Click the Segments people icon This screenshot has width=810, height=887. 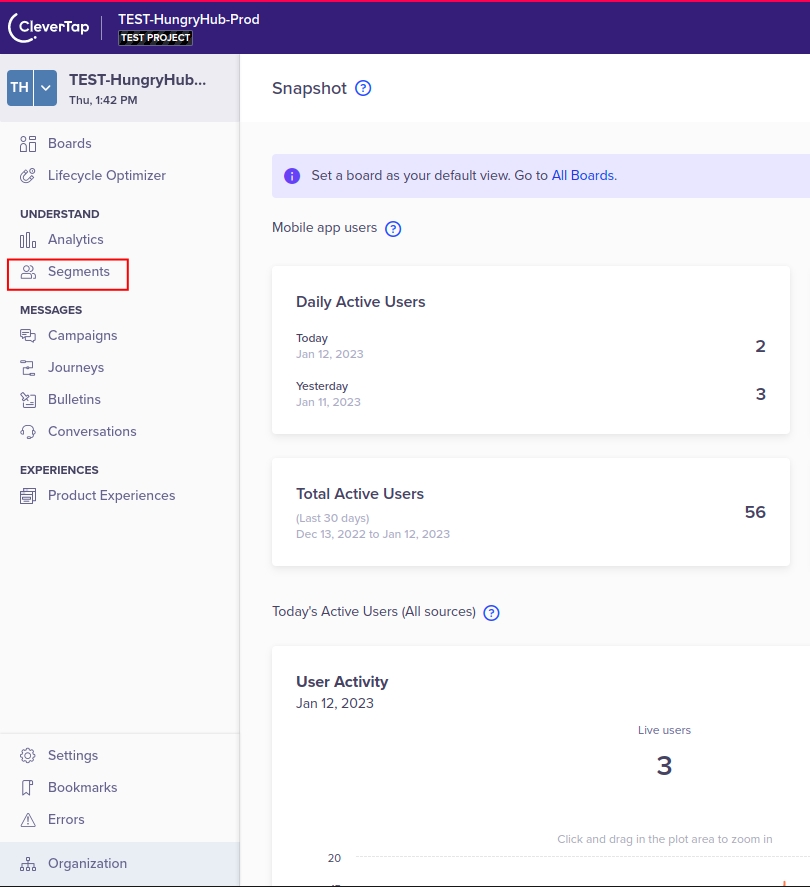pos(28,272)
